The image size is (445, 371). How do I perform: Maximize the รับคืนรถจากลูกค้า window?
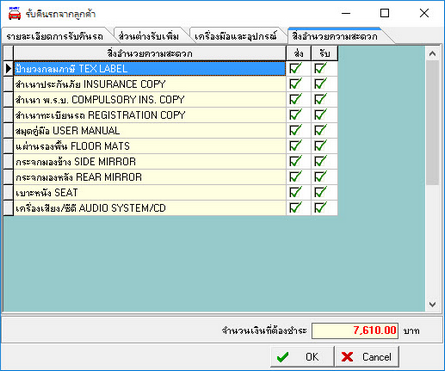385,13
